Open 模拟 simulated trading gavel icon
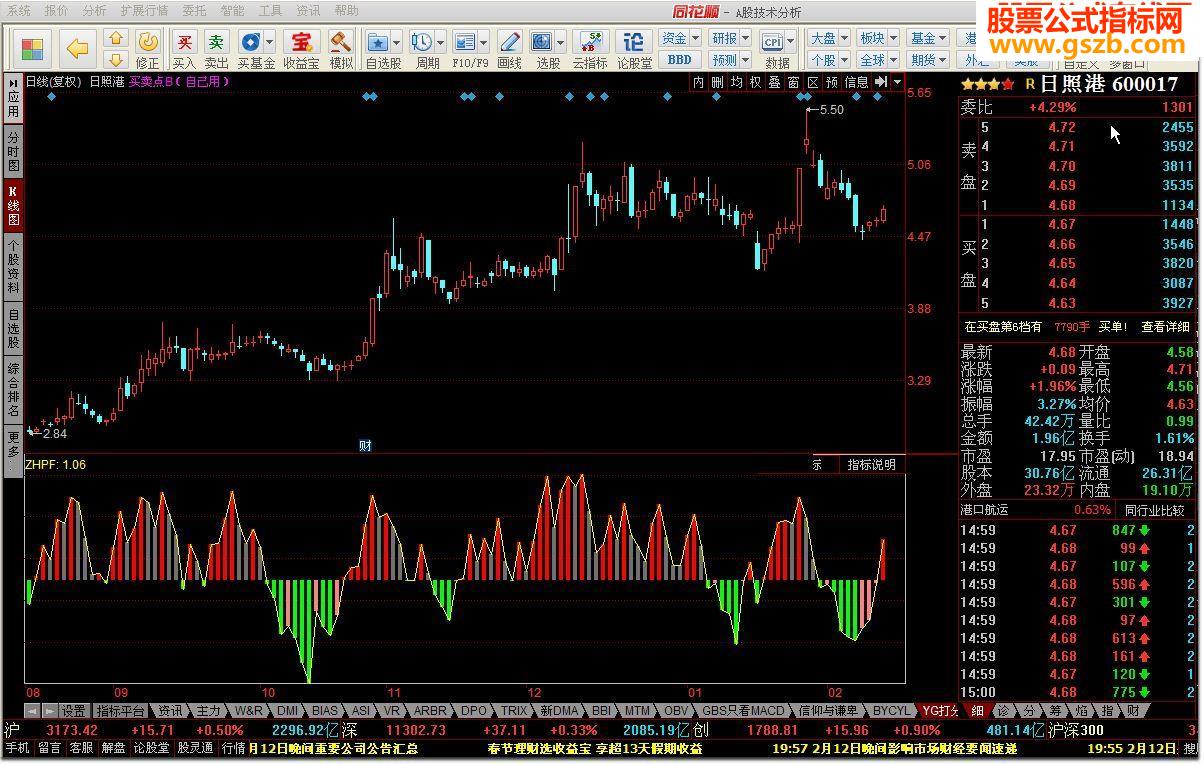This screenshot has height=764, width=1204. [x=341, y=41]
